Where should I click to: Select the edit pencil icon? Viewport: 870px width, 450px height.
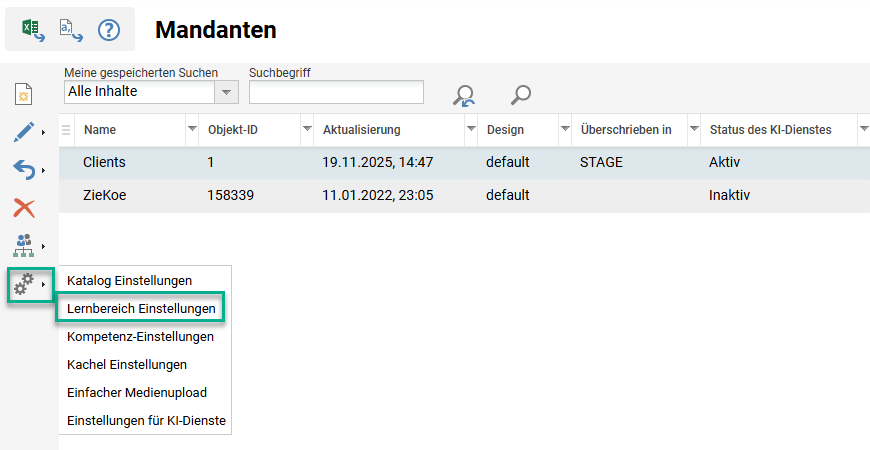(x=24, y=132)
